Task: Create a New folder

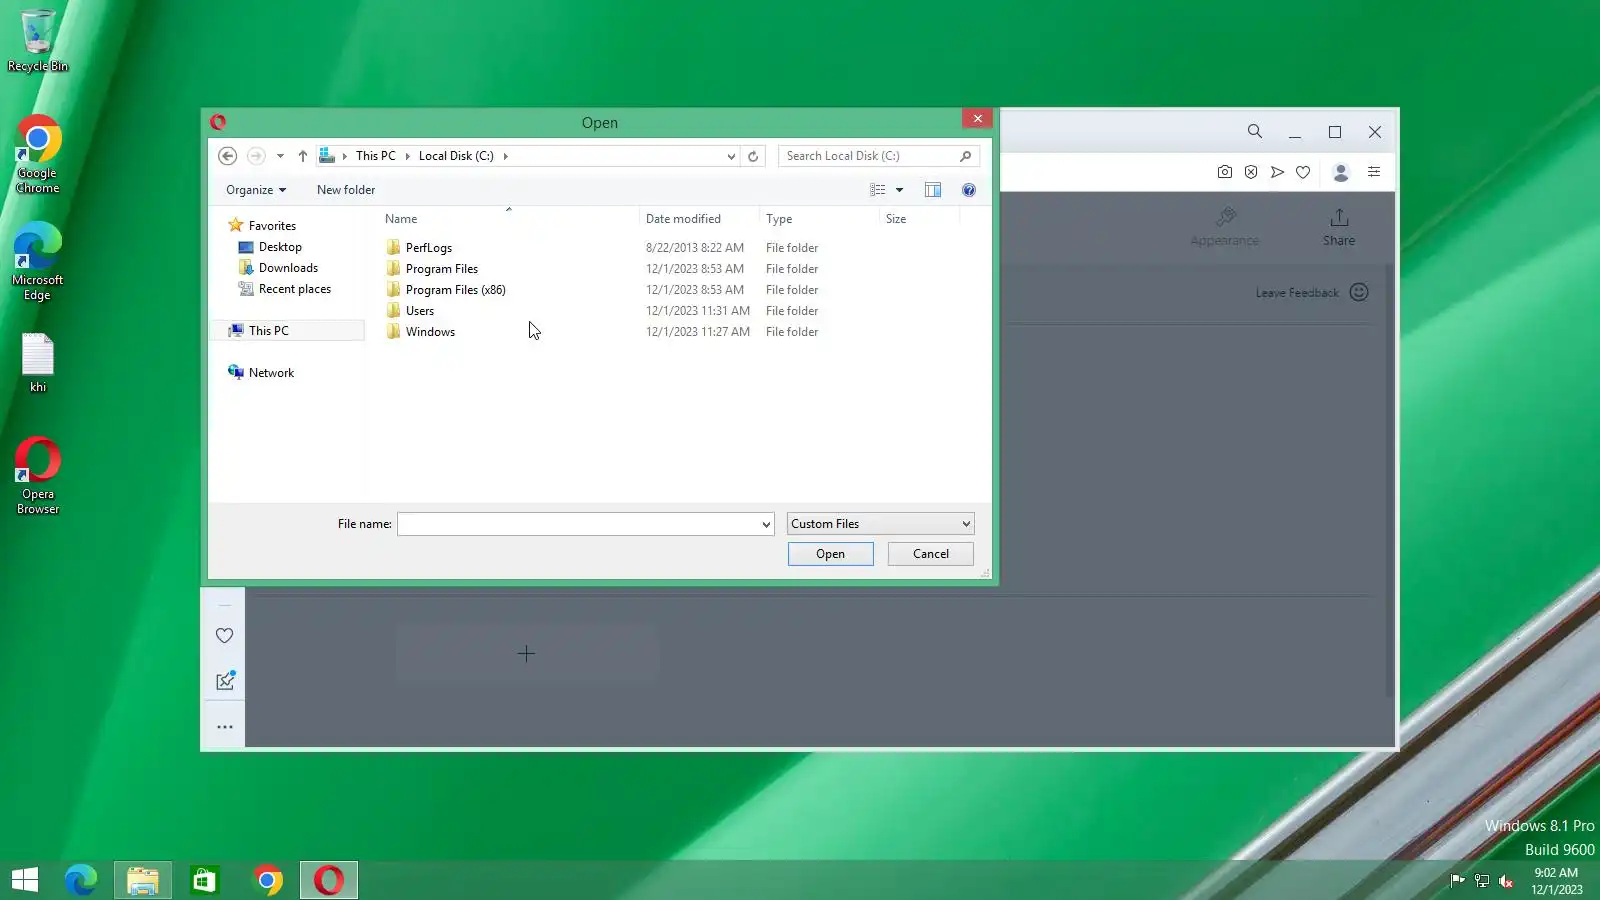Action: pos(346,190)
